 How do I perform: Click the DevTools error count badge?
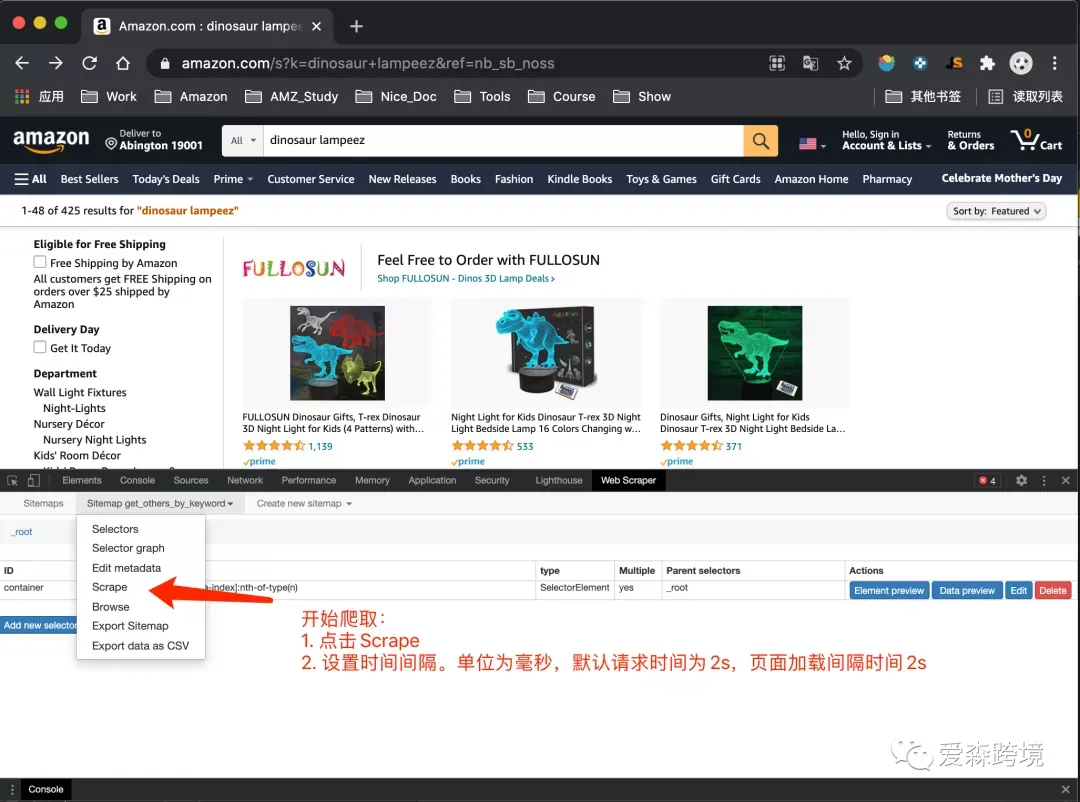[988, 480]
